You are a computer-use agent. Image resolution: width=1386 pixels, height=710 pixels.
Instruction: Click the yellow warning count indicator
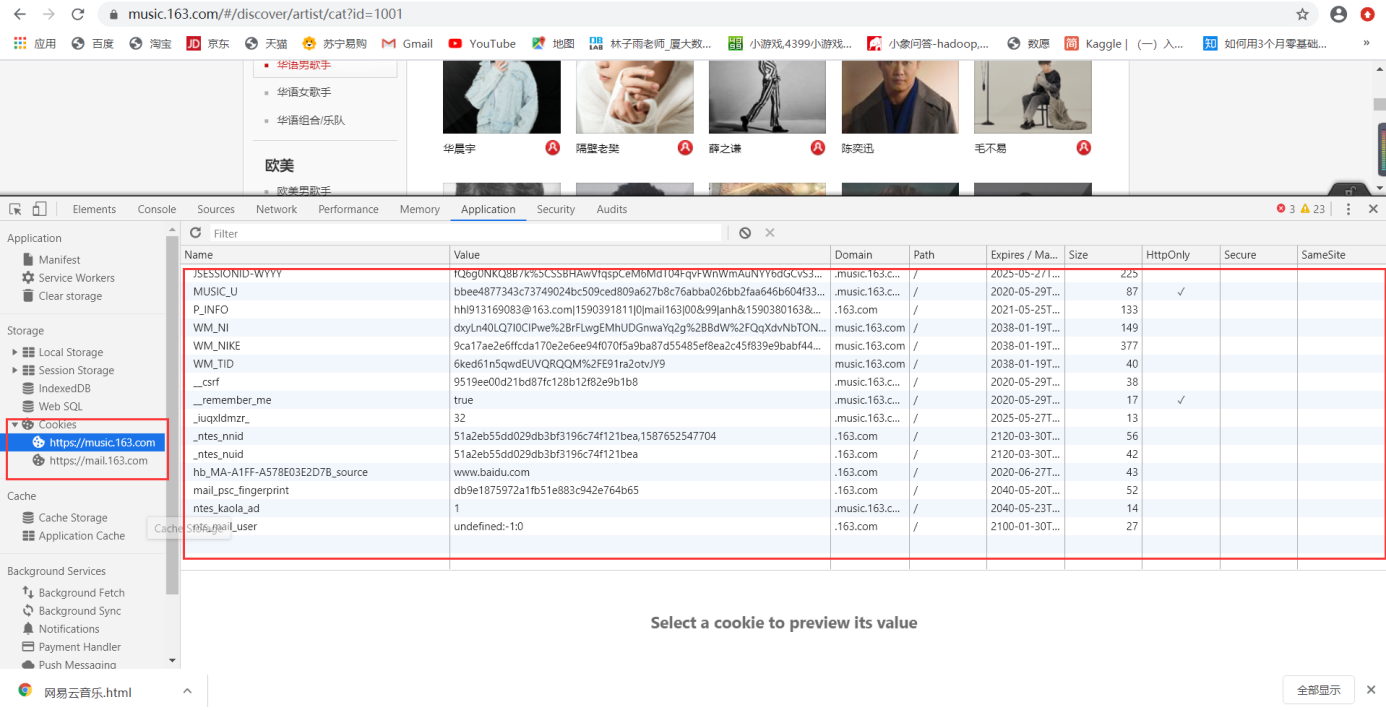1313,209
